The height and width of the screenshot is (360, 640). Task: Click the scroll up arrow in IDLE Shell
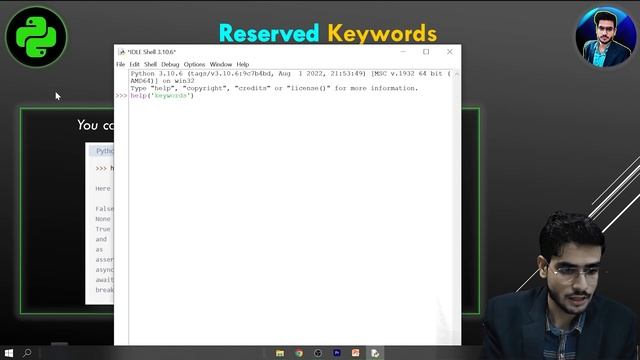457,74
